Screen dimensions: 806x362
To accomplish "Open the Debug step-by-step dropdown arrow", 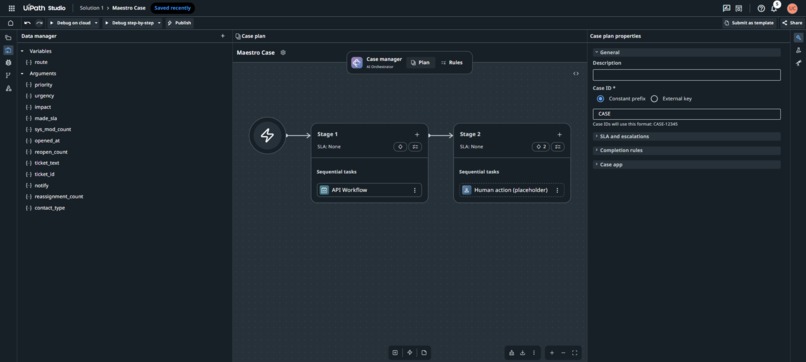I will (x=159, y=23).
